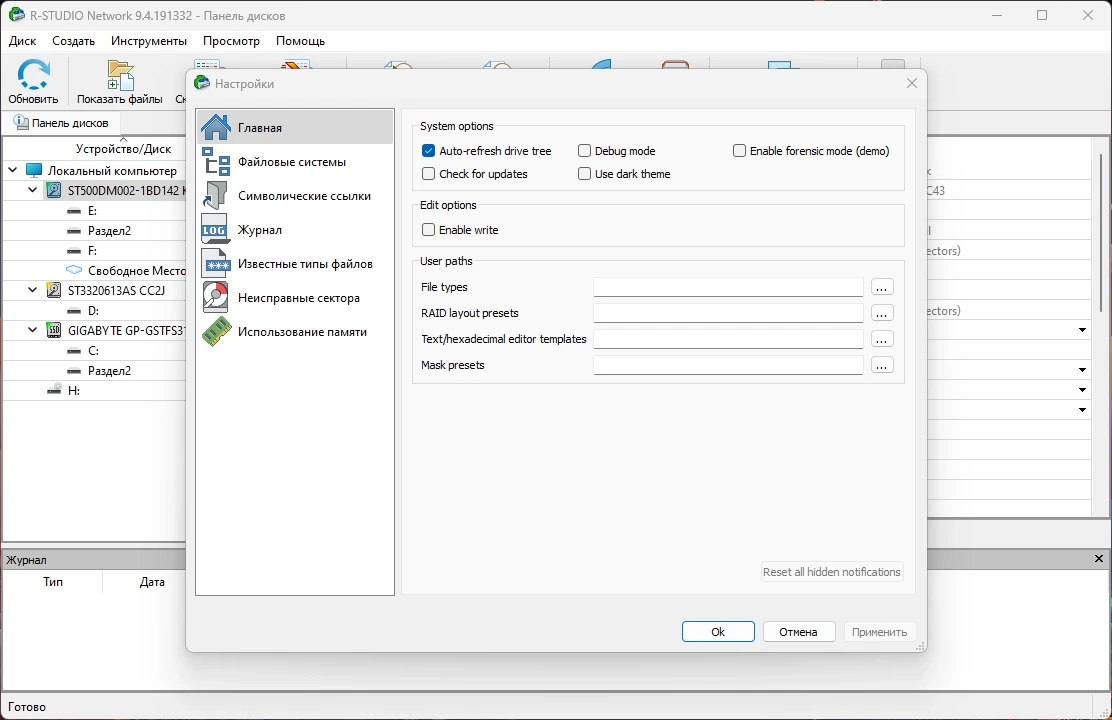Tick the Enable write checkbox
The height and width of the screenshot is (720, 1112).
tap(428, 229)
